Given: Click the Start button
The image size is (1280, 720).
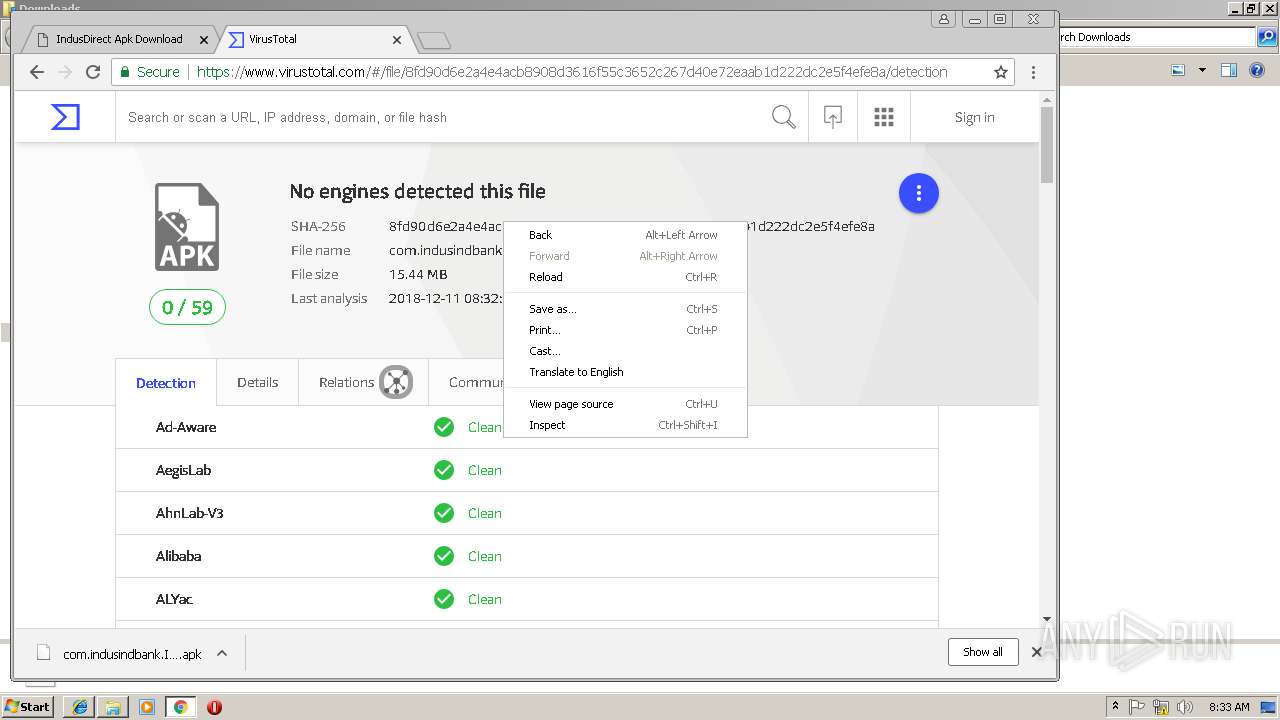Looking at the screenshot, I should click(x=28, y=707).
